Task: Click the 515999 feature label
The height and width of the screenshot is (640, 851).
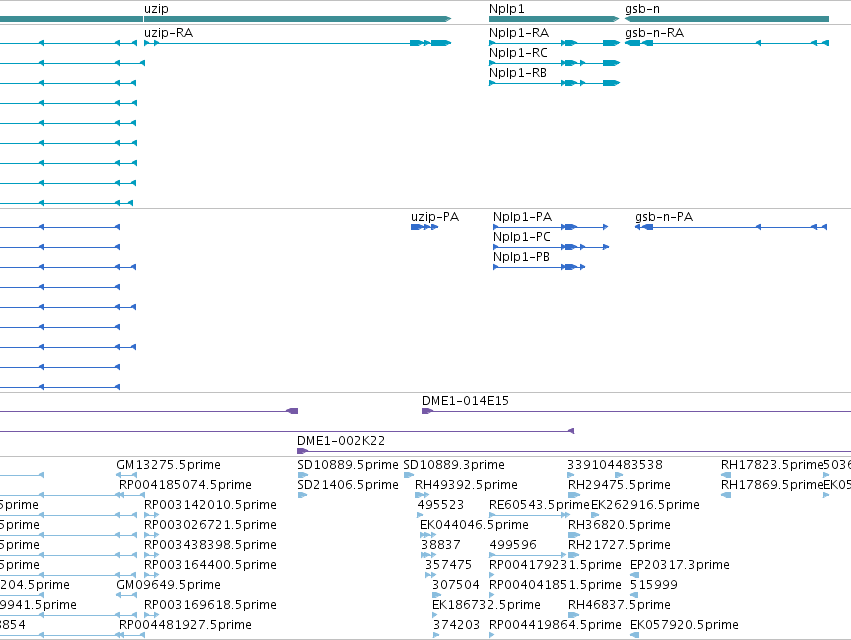Action: coord(653,585)
